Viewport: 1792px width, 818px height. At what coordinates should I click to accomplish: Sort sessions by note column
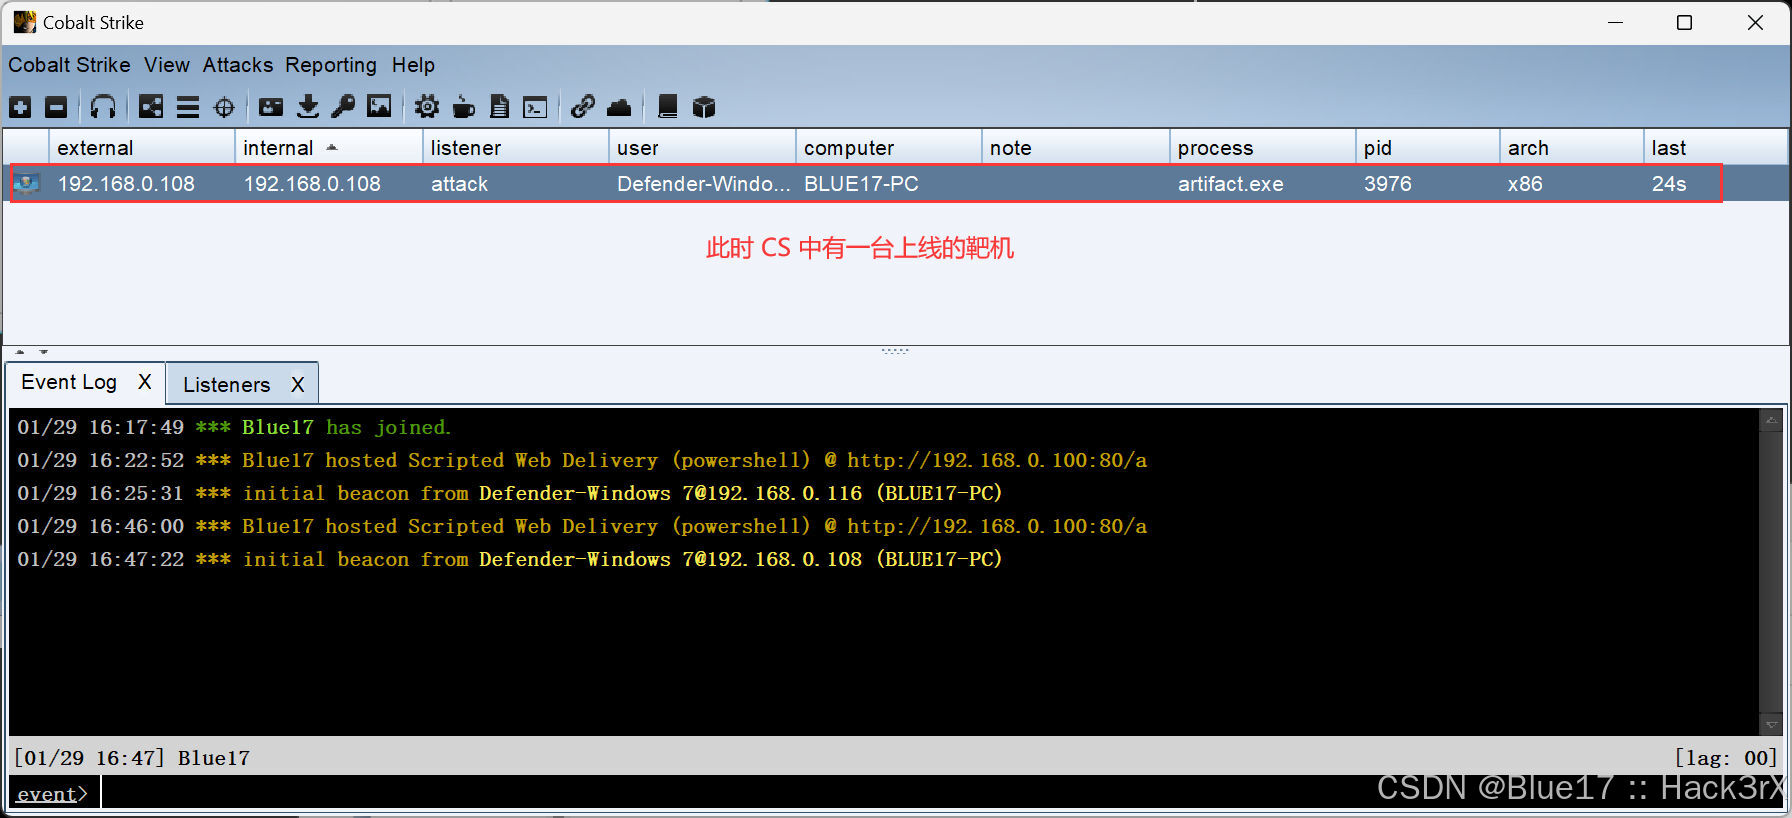pyautogui.click(x=1076, y=148)
